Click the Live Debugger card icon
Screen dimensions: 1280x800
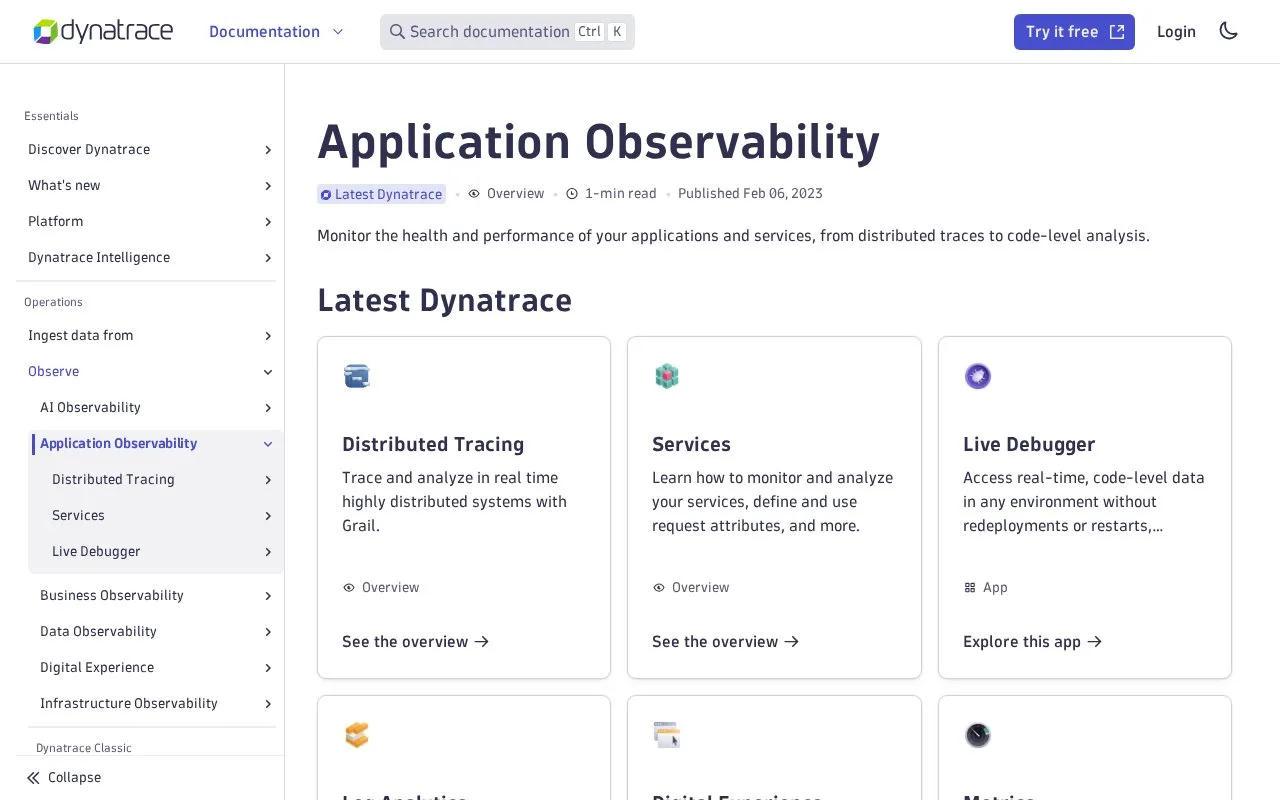coord(978,376)
